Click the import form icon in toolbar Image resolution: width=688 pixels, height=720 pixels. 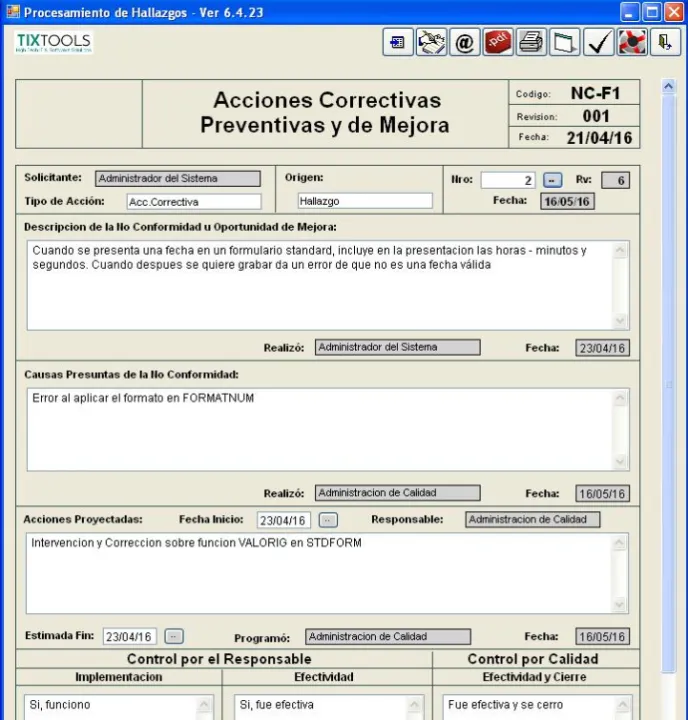point(397,42)
